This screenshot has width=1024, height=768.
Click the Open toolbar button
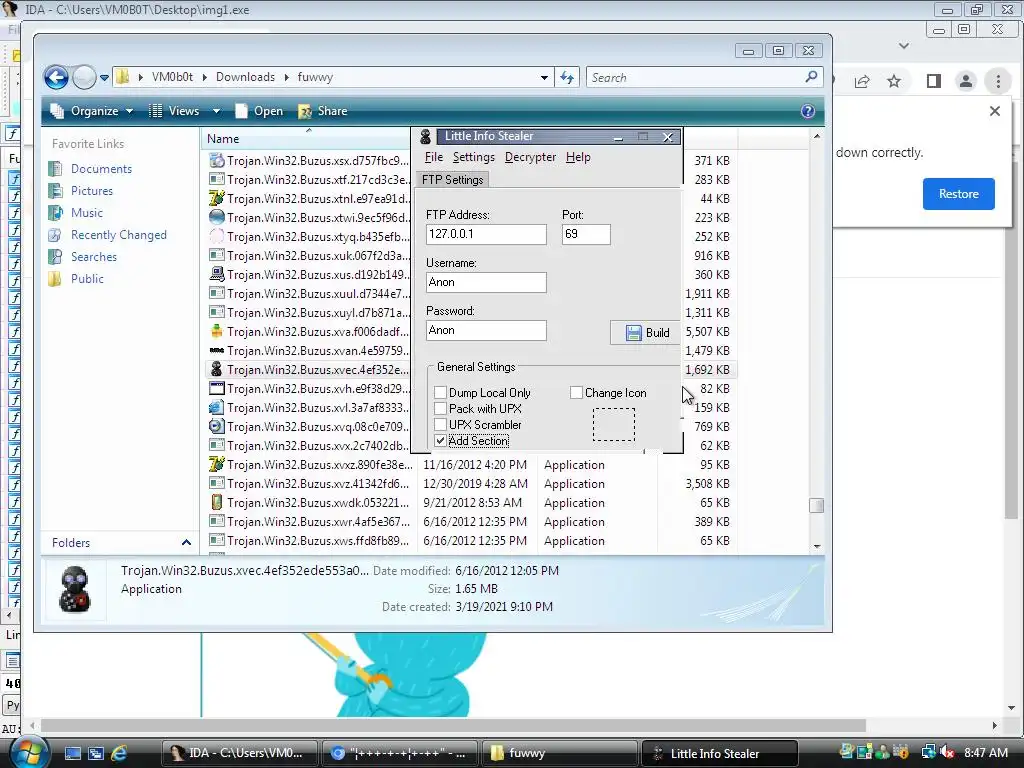click(x=259, y=111)
